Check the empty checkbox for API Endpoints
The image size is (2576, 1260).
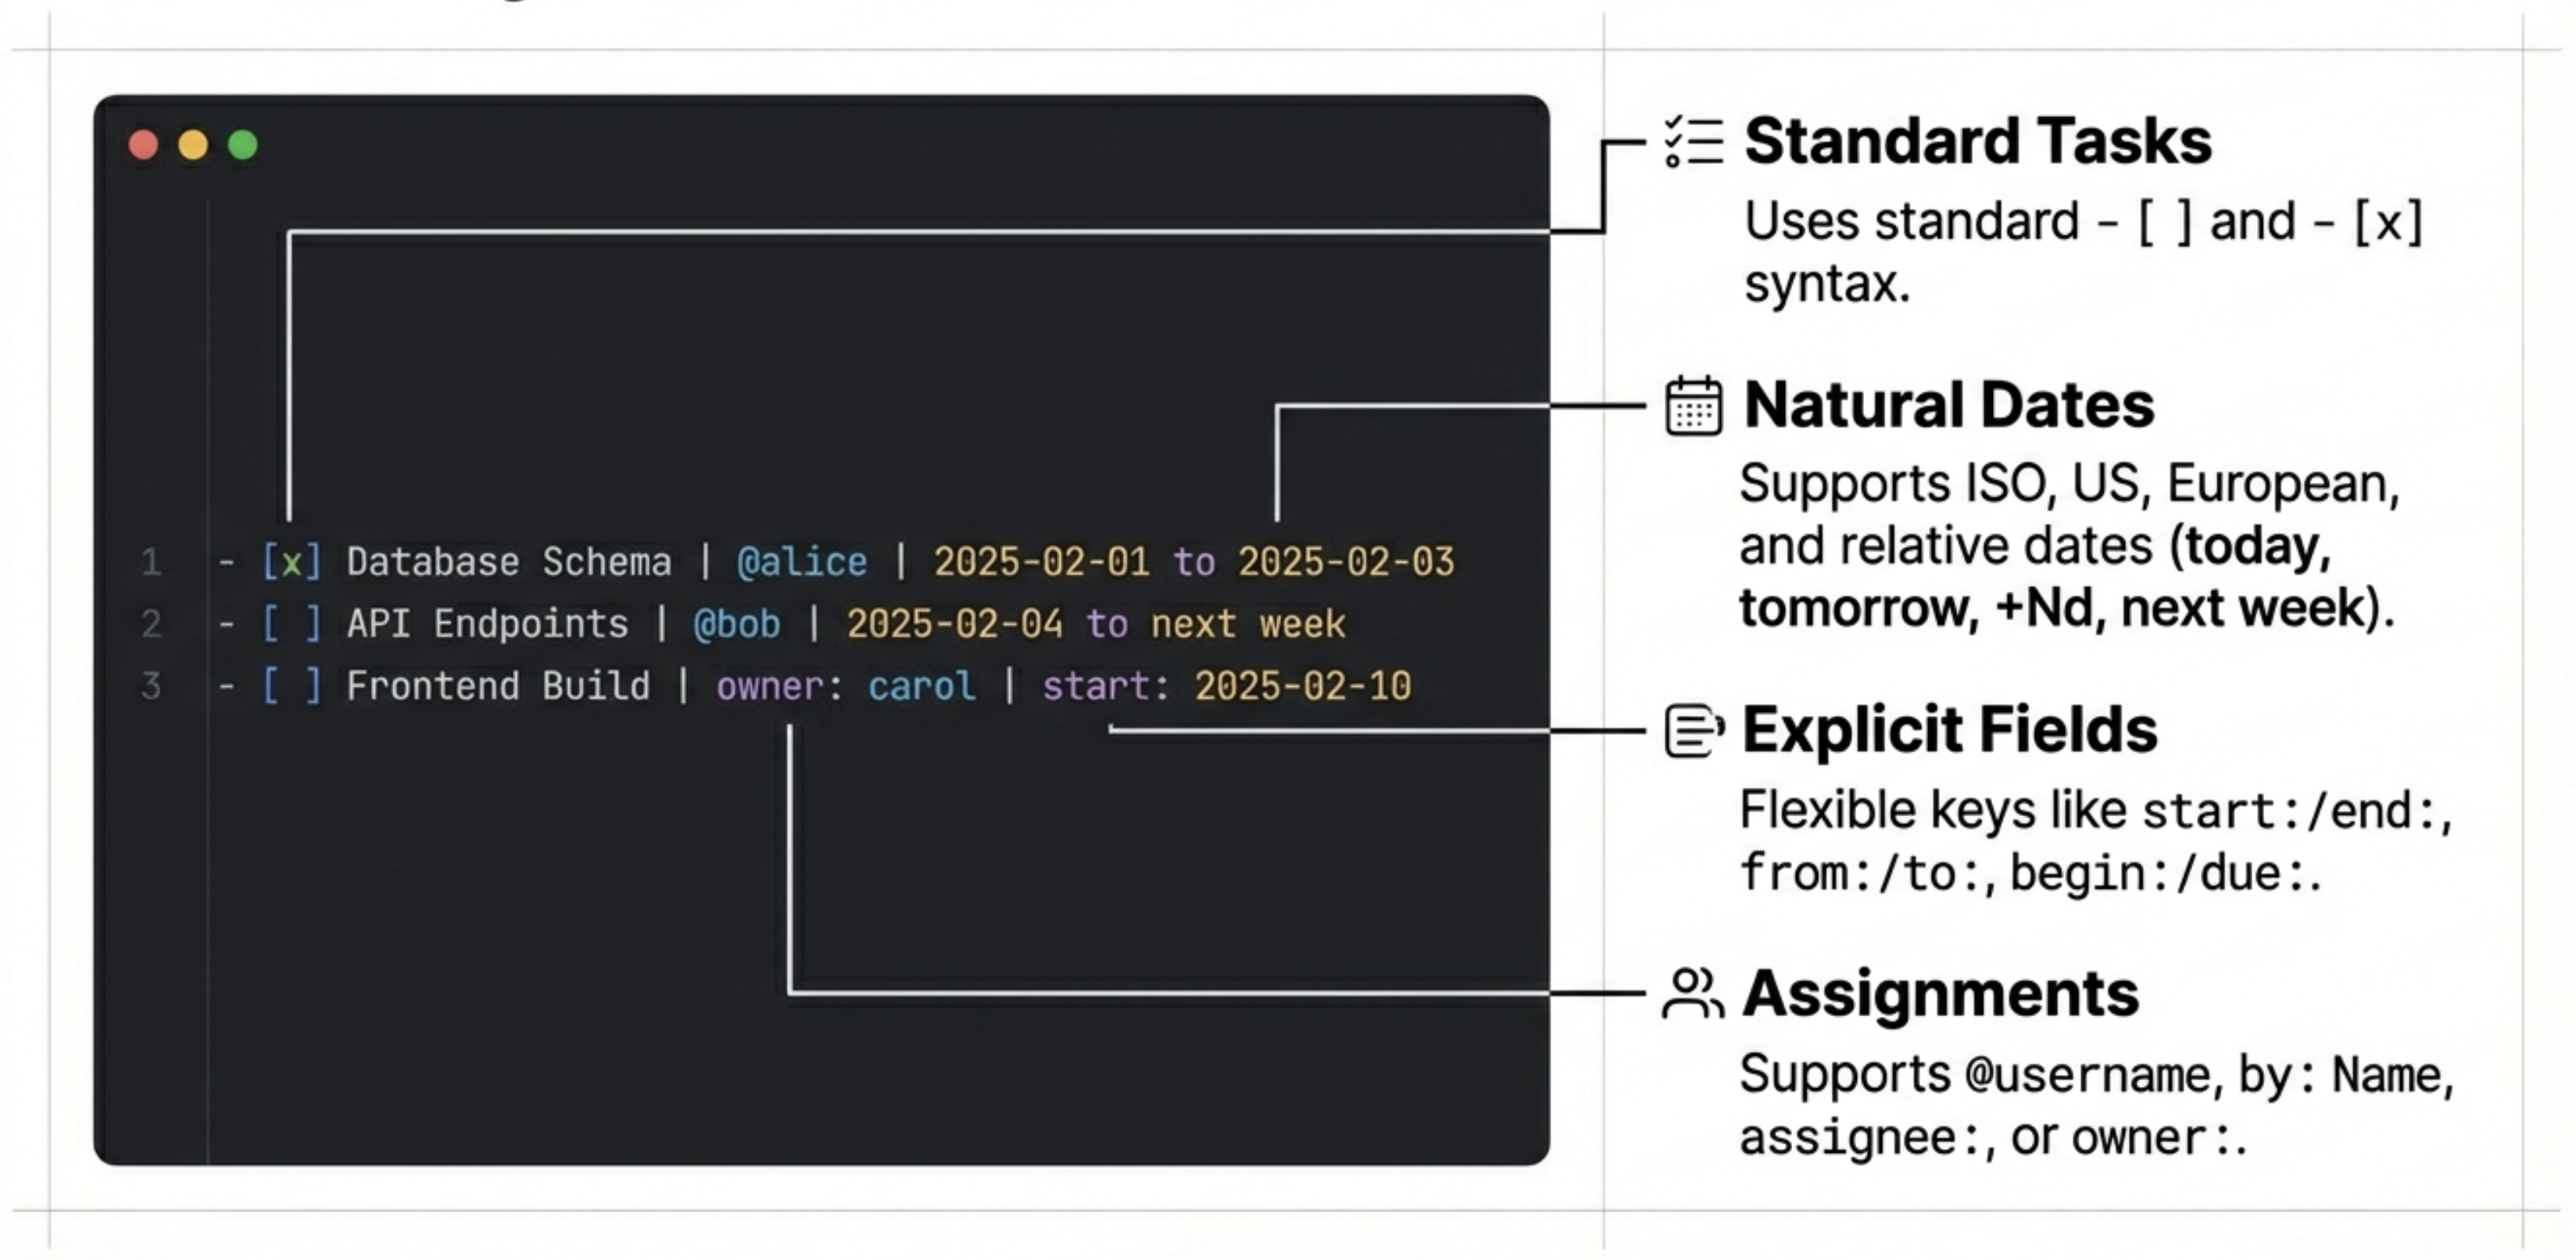coord(291,624)
